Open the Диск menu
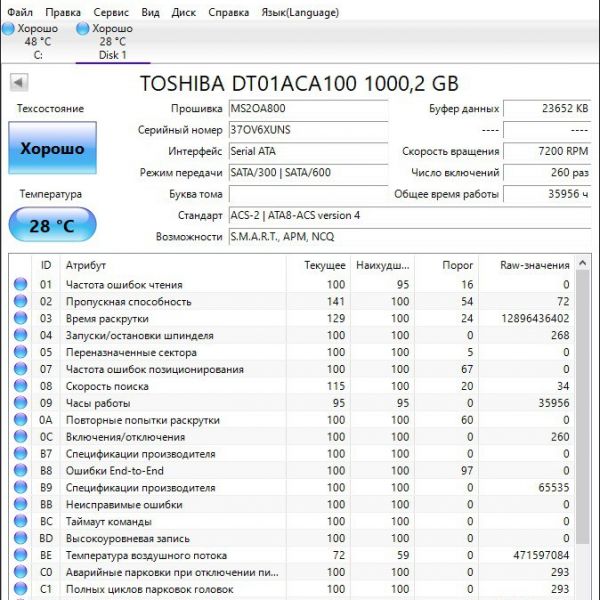The width and height of the screenshot is (600, 600). [x=184, y=12]
